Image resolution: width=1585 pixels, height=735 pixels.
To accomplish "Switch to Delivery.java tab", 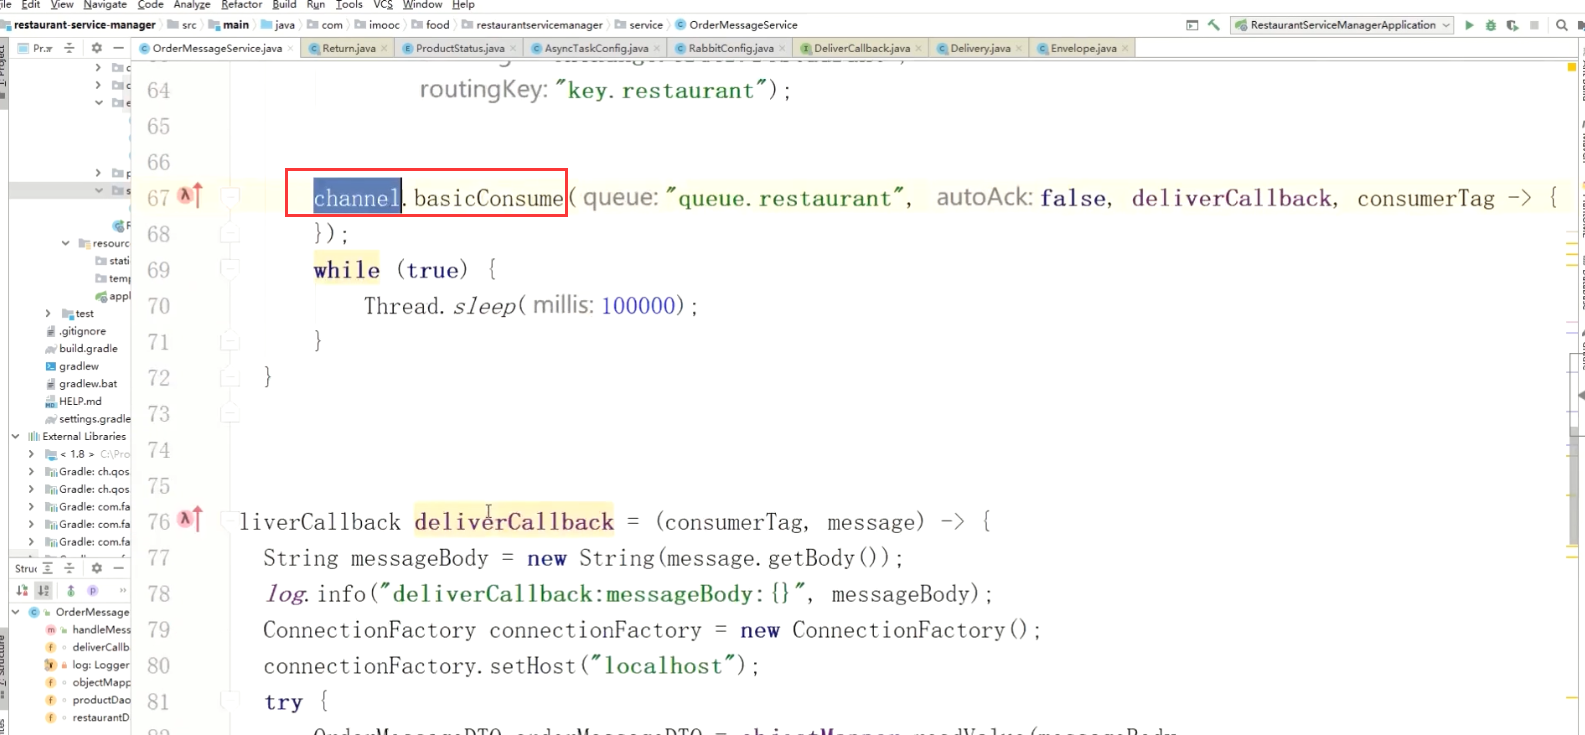I will click(x=980, y=48).
